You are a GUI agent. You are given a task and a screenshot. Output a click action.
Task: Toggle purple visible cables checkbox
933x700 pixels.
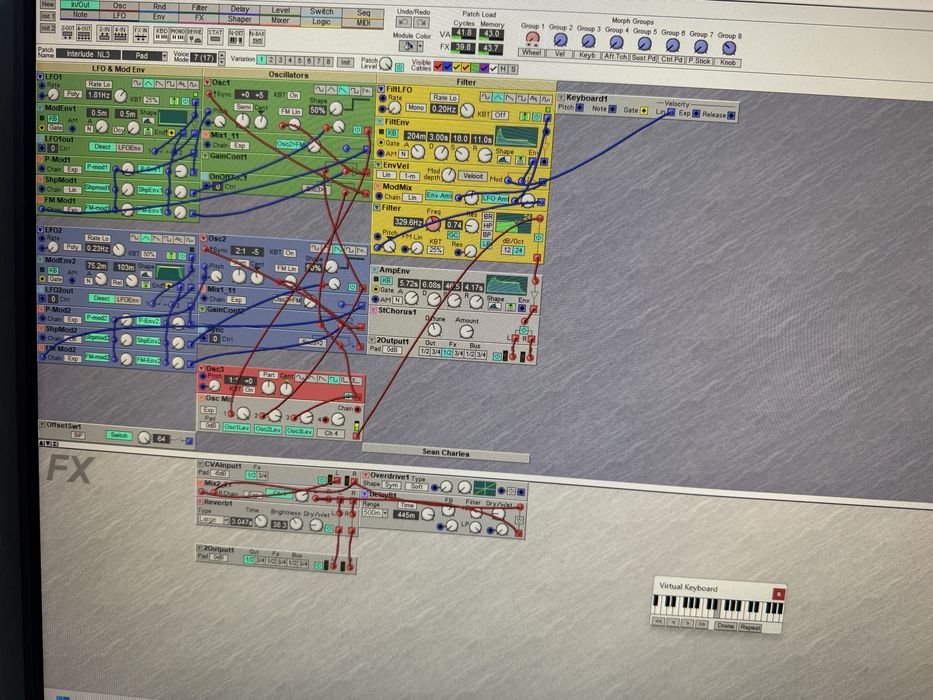pyautogui.click(x=485, y=67)
